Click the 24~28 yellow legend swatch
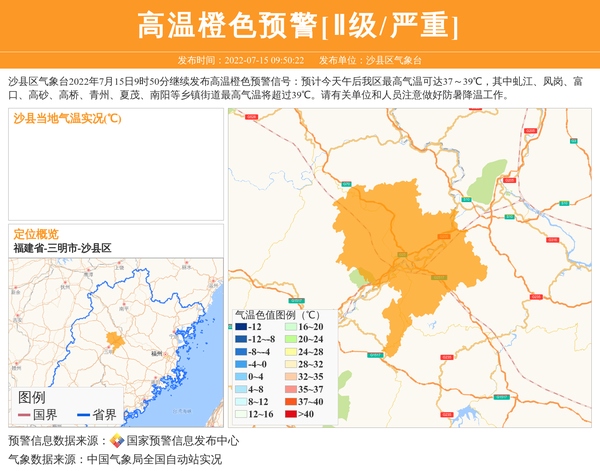This screenshot has height=471, width=600. [x=289, y=352]
